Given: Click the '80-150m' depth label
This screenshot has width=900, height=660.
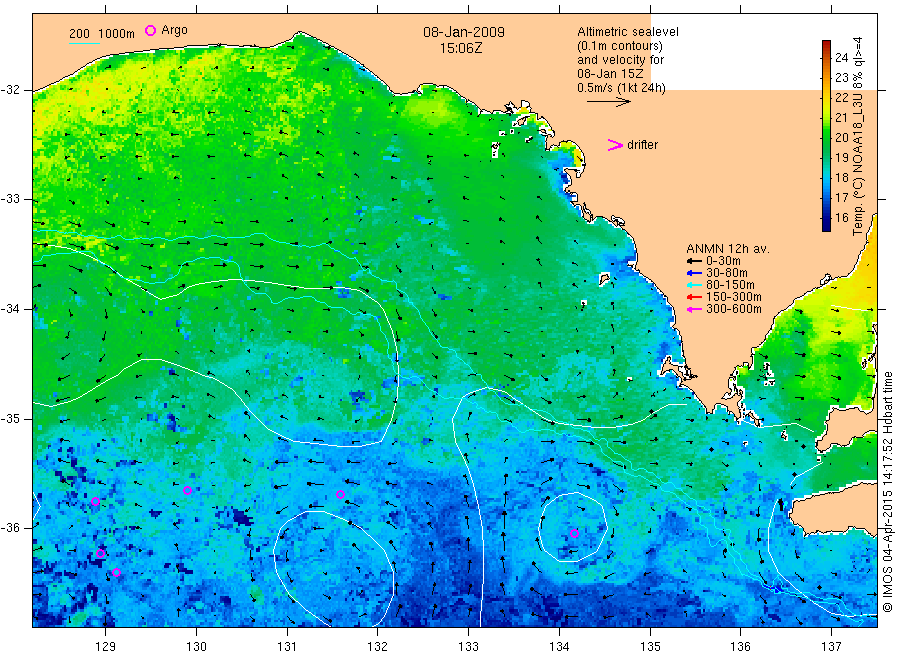Looking at the screenshot, I should 730,285.
